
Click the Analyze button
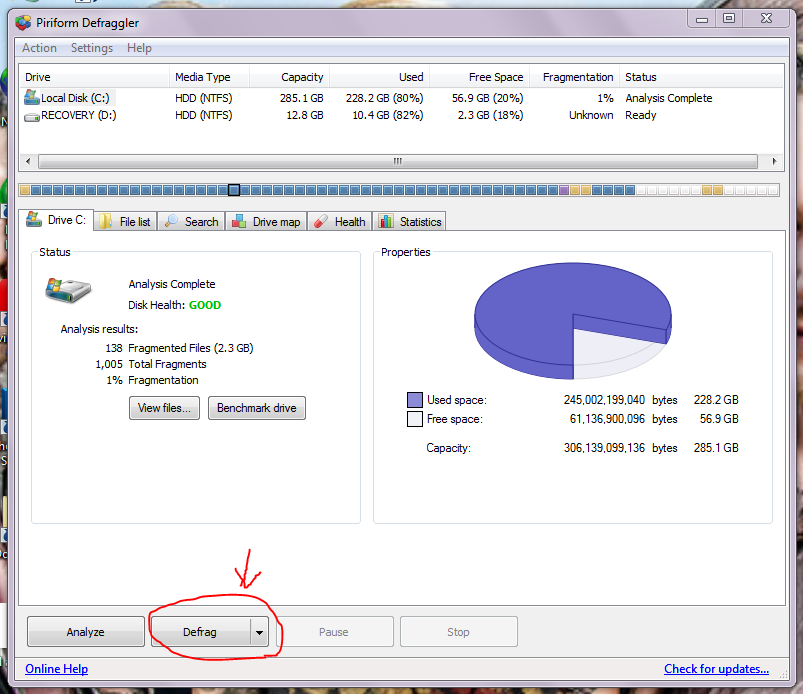pyautogui.click(x=86, y=632)
